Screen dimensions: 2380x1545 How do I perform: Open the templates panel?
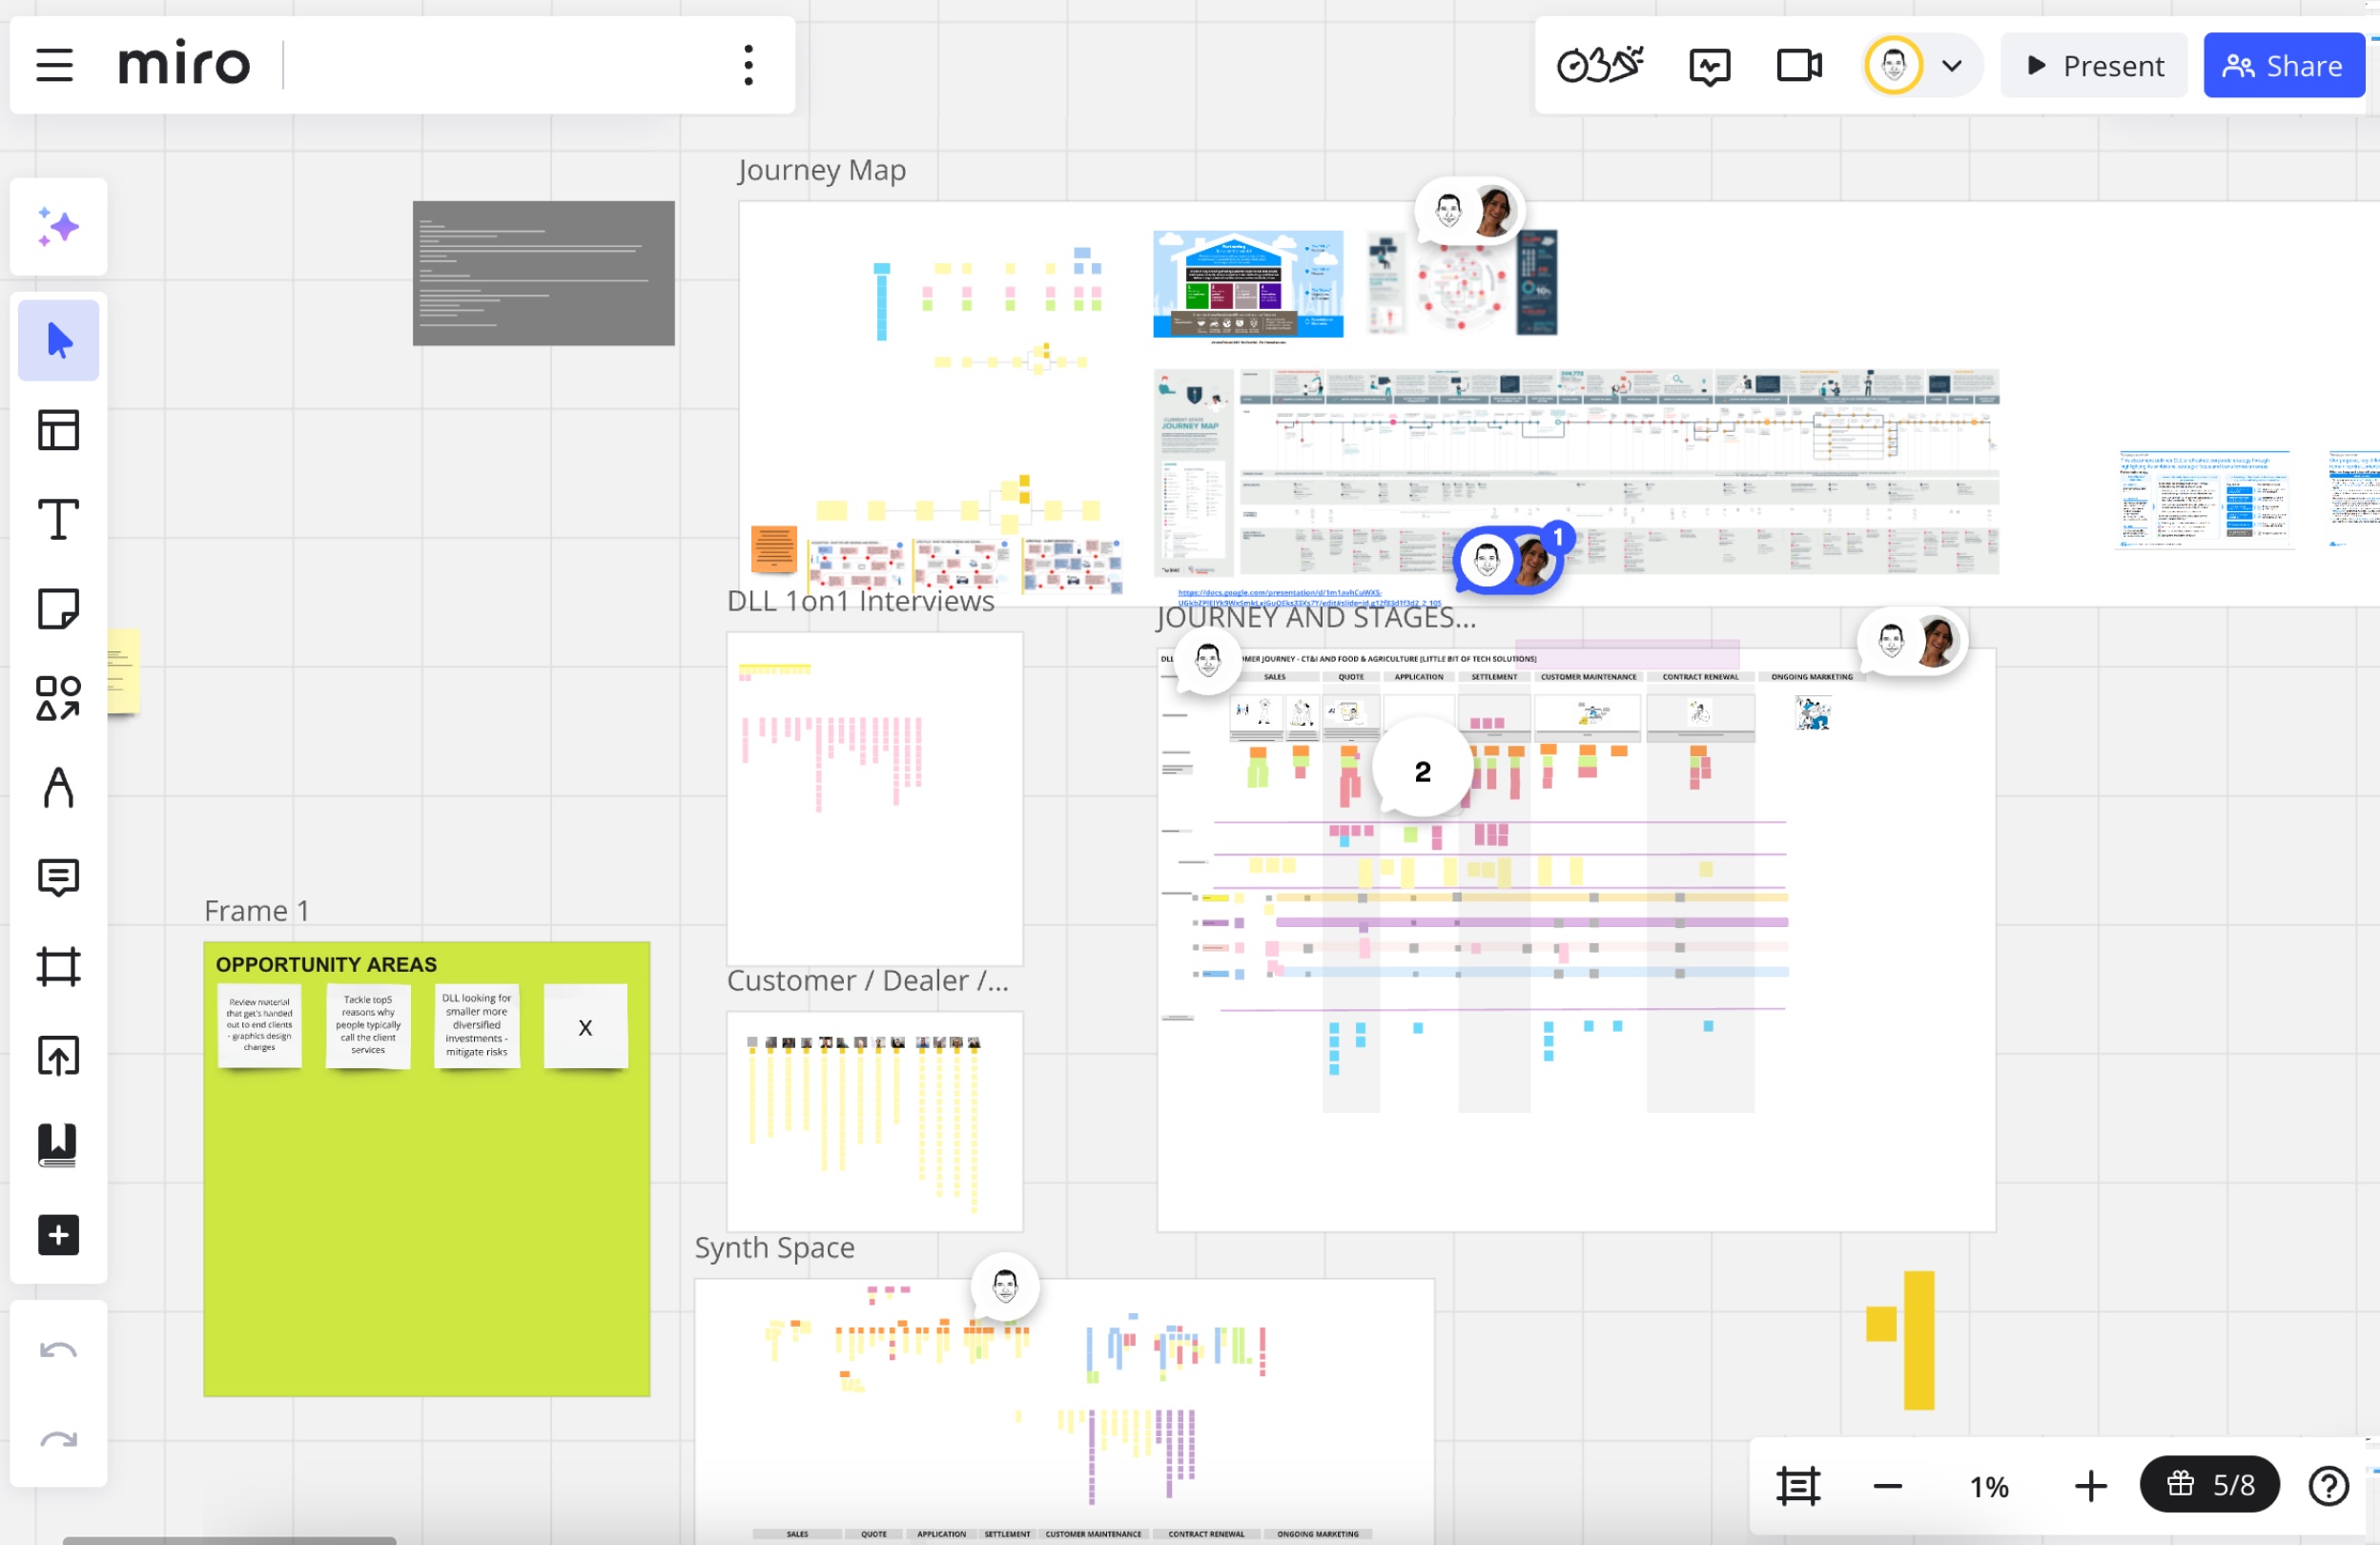point(57,430)
